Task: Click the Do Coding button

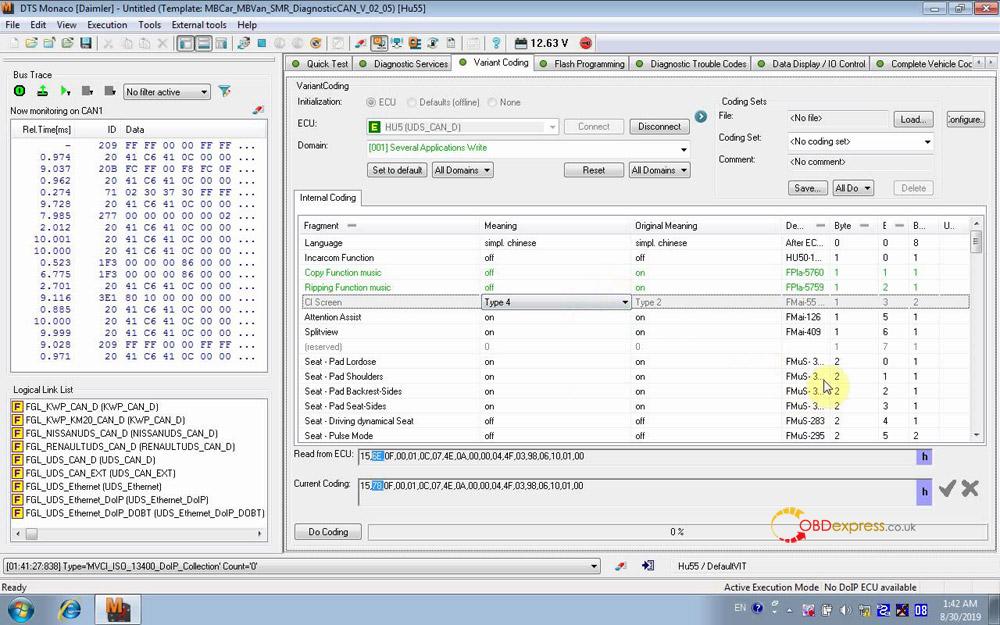Action: tap(328, 532)
